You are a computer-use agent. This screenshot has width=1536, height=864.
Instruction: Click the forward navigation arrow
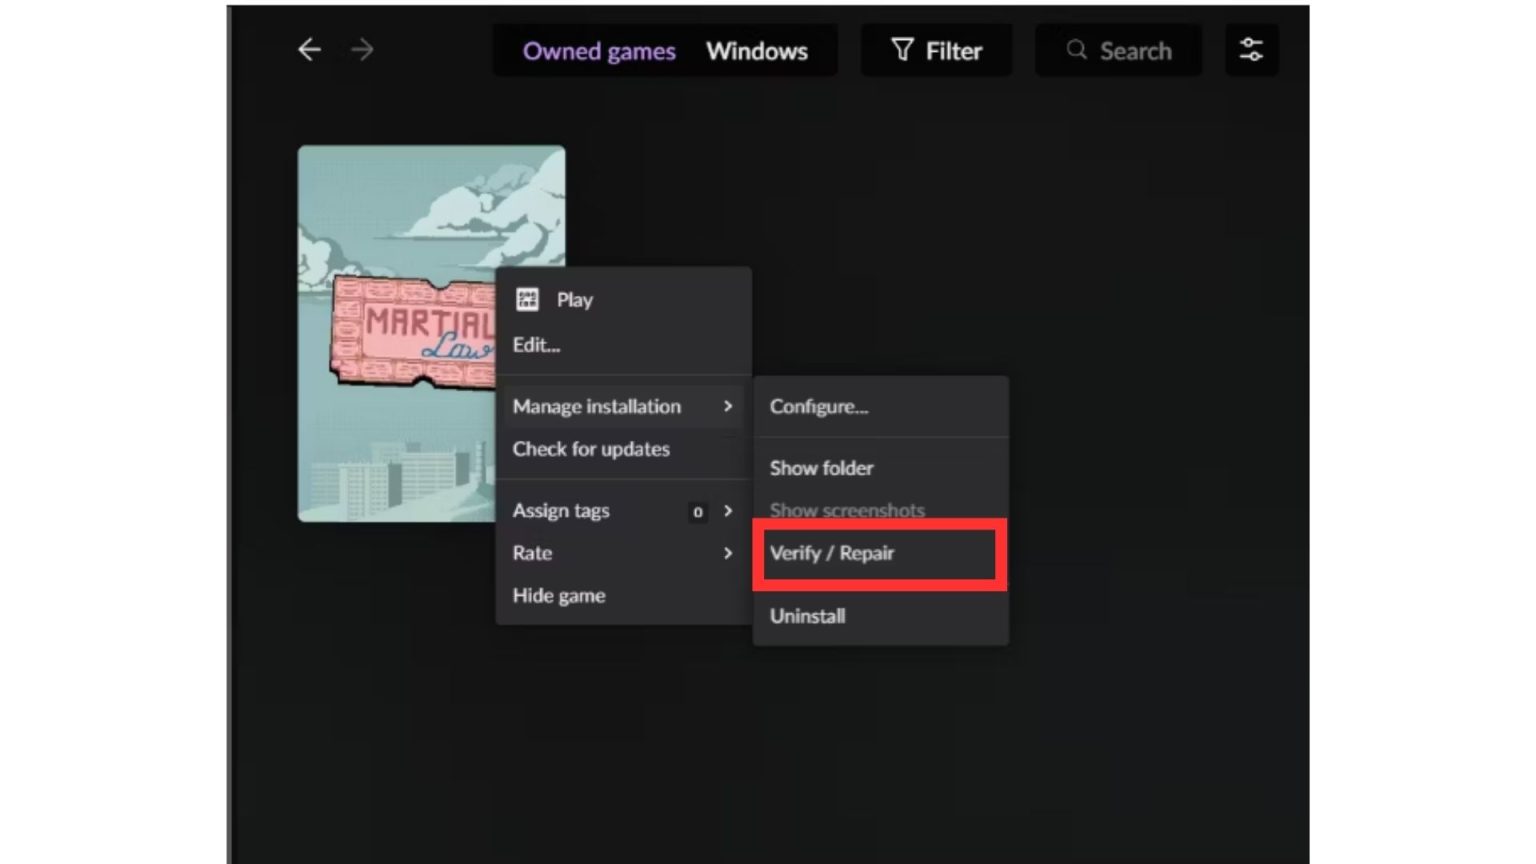click(x=361, y=50)
